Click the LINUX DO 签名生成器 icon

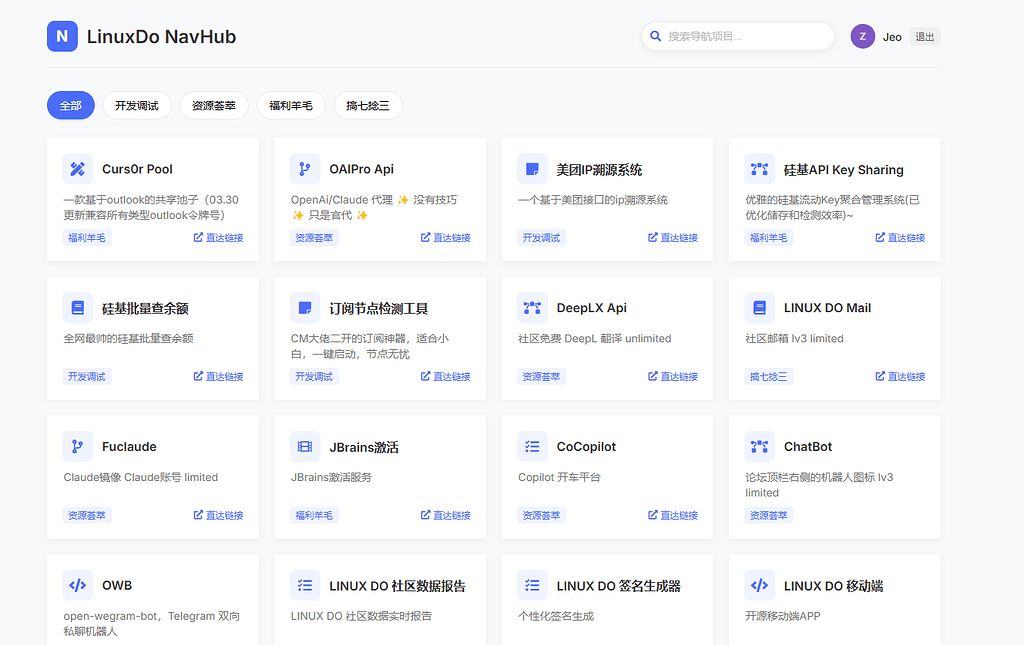click(x=532, y=585)
